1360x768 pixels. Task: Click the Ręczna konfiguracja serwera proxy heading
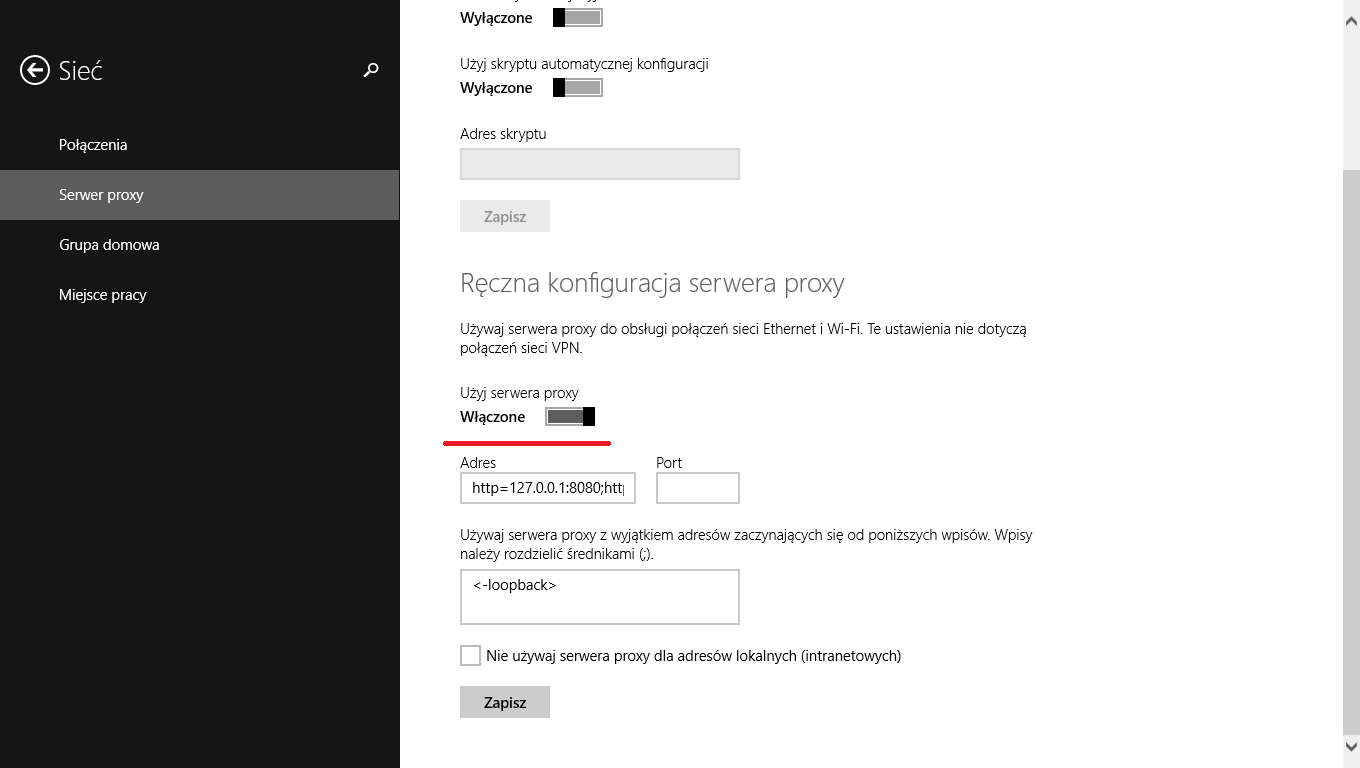click(652, 283)
